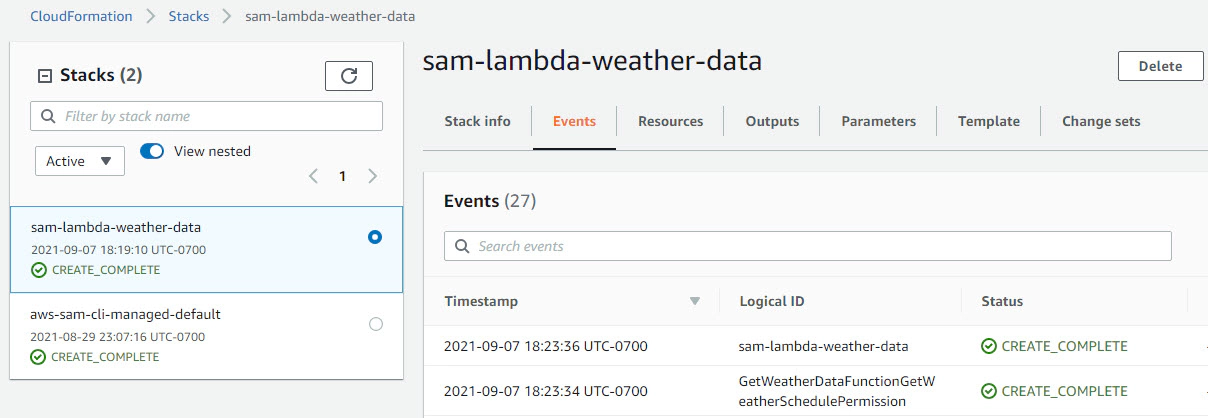This screenshot has height=418, width=1208.
Task: Select the 18:23:36 timestamp cell
Action: pyautogui.click(x=546, y=347)
